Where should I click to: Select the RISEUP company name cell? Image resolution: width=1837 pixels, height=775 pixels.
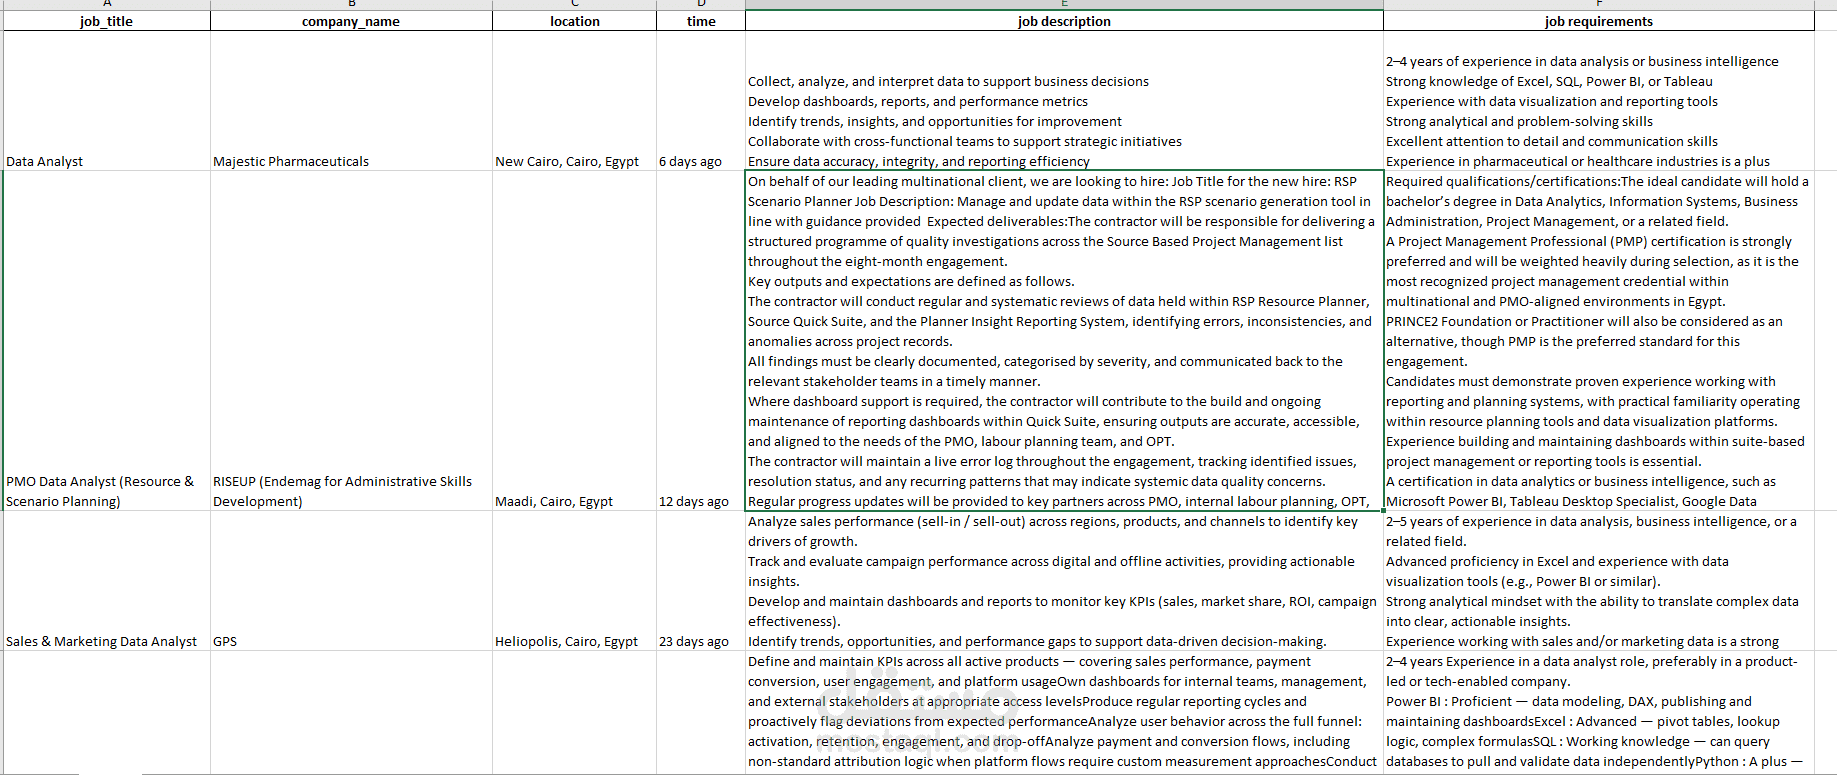pos(351,341)
